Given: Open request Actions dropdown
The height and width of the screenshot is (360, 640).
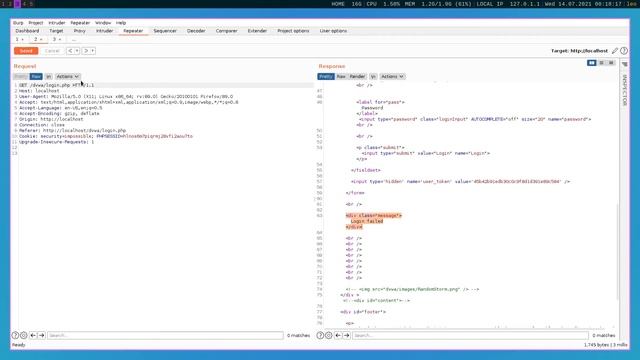Looking at the screenshot, I should tap(67, 76).
